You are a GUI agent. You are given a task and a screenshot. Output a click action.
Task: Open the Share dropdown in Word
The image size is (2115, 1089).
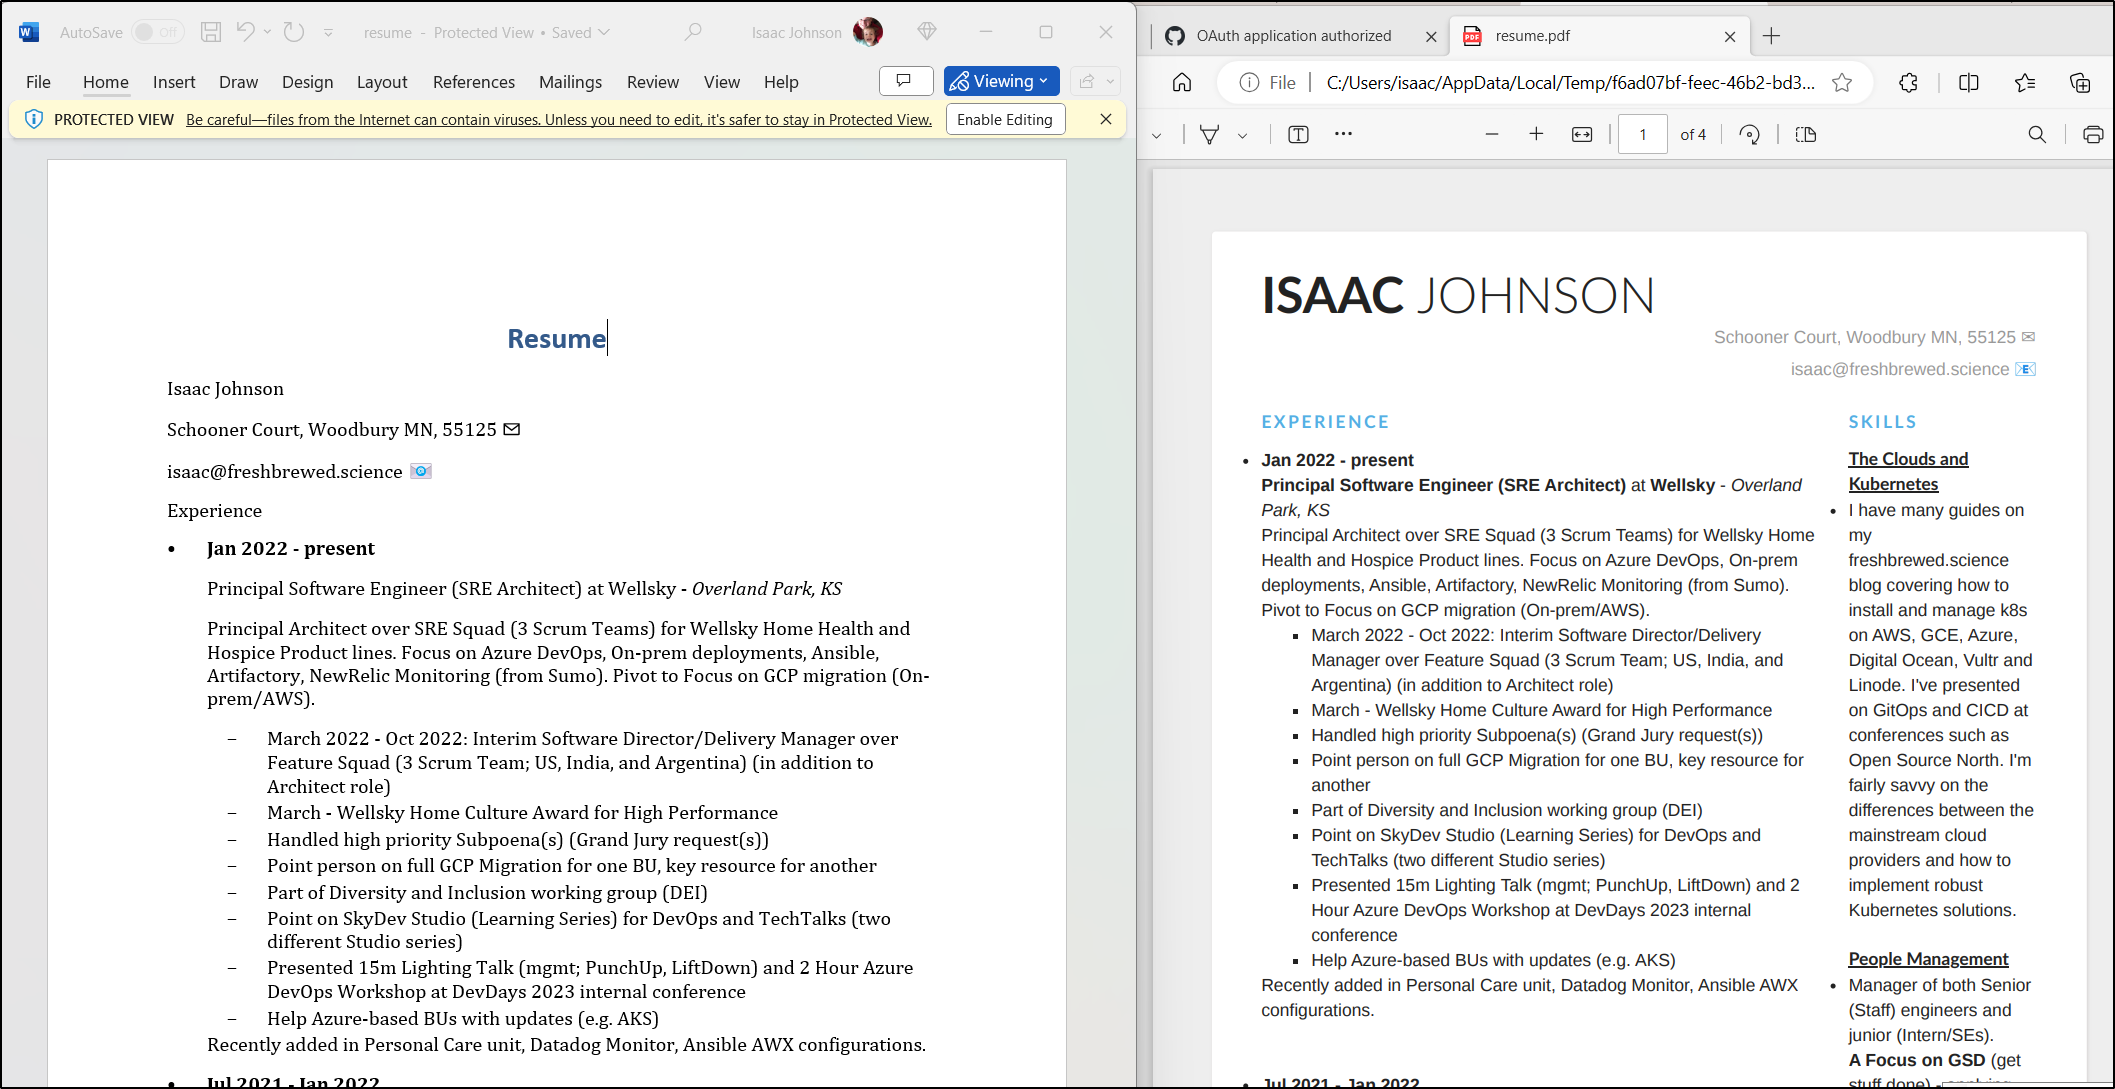(x=1095, y=81)
